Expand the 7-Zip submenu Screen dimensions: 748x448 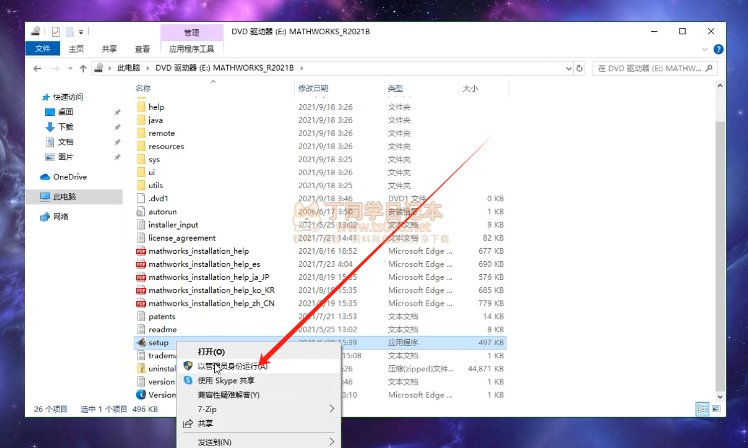pos(332,409)
